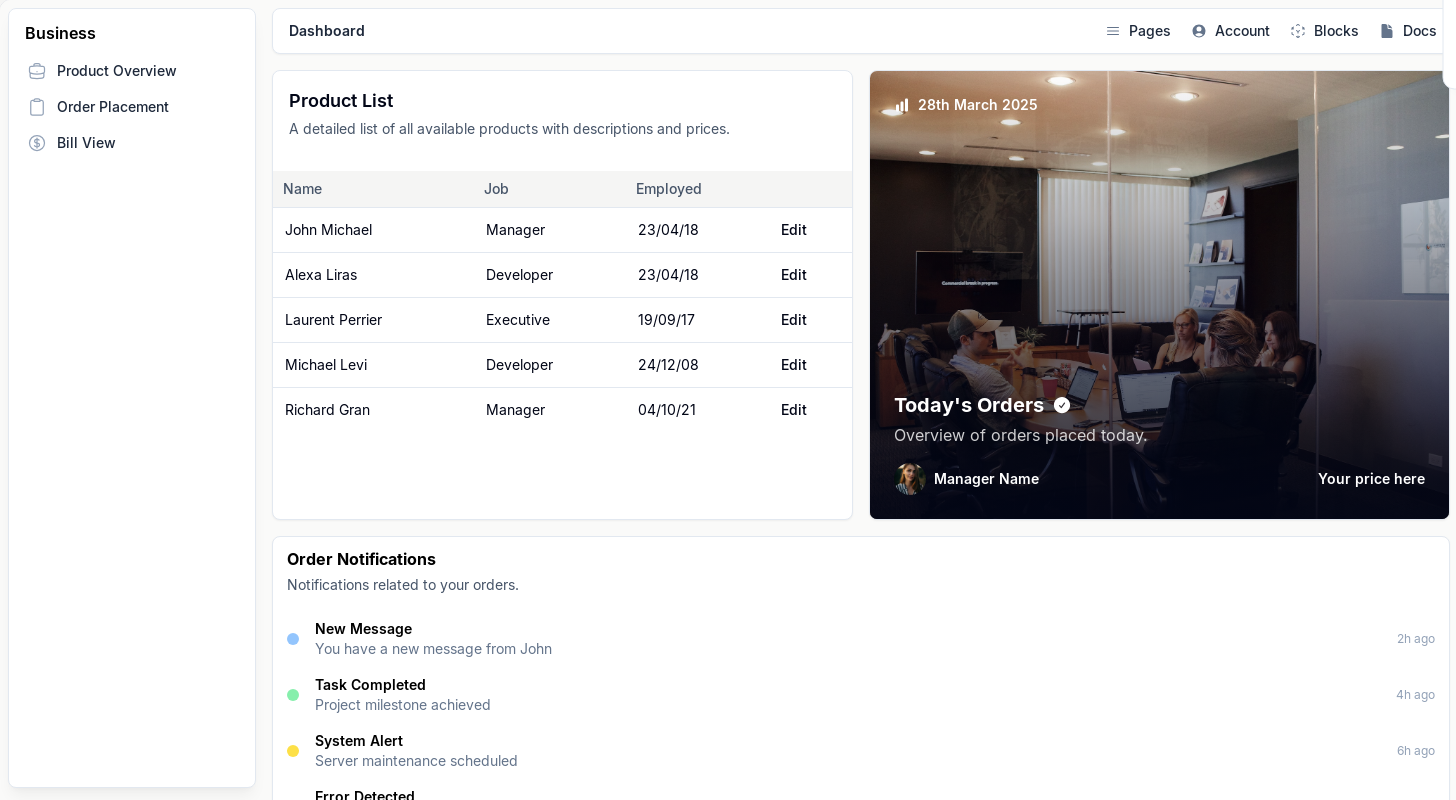
Task: Open the New Message notification
Action: coord(363,629)
